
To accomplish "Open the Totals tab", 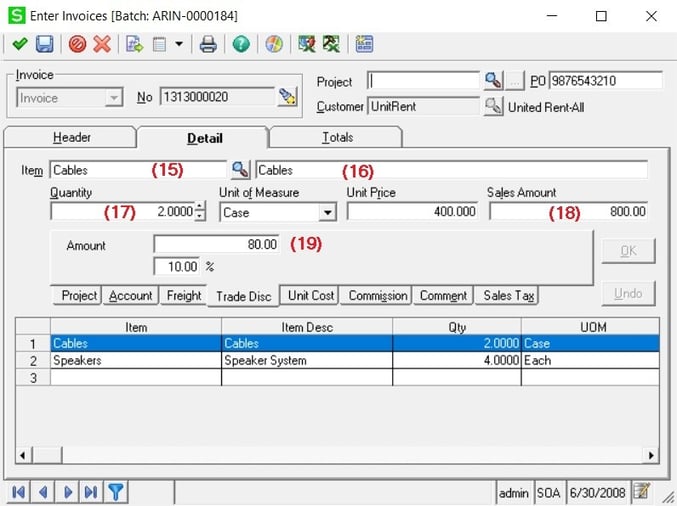I will click(x=336, y=137).
